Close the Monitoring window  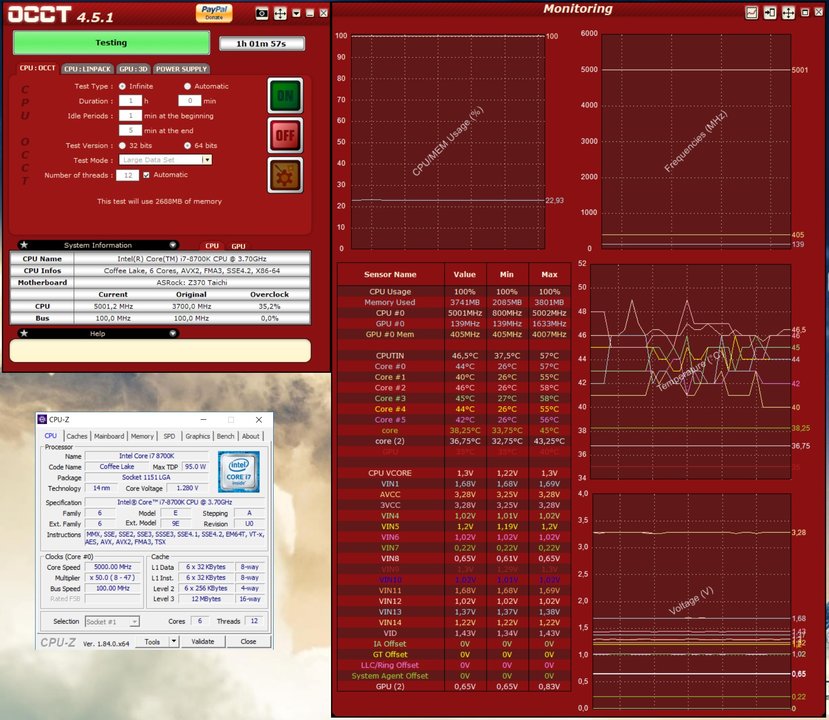click(x=818, y=12)
